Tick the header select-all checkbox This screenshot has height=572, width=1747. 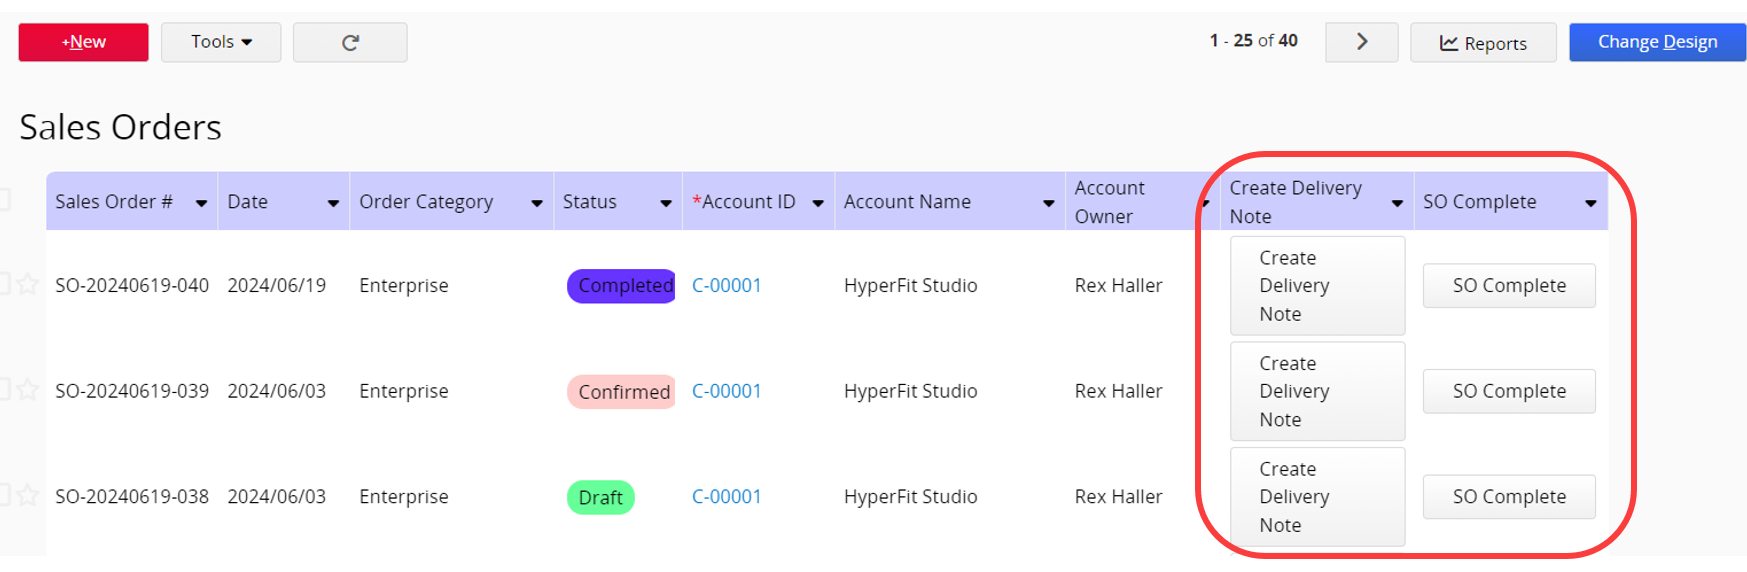coord(4,199)
